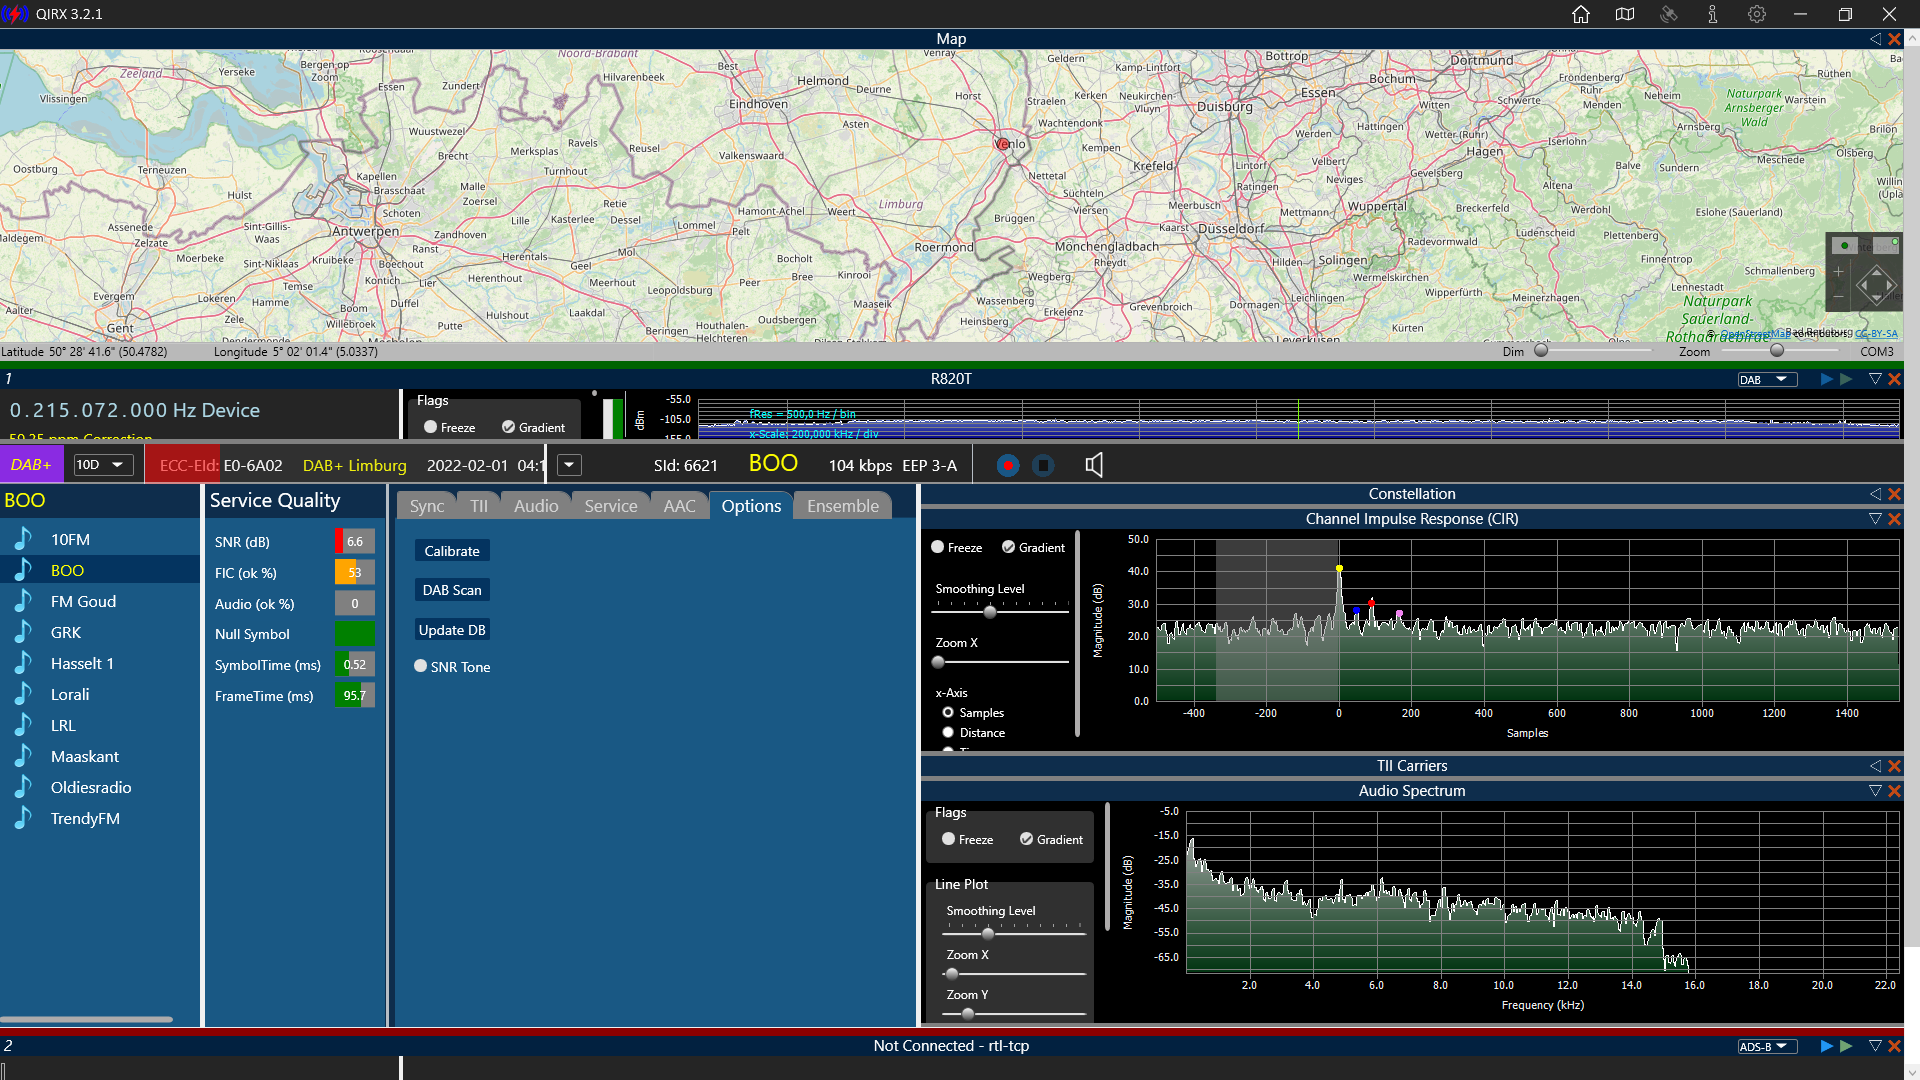Open the settings gear icon
Viewport: 1920px width, 1080px height.
[1757, 14]
